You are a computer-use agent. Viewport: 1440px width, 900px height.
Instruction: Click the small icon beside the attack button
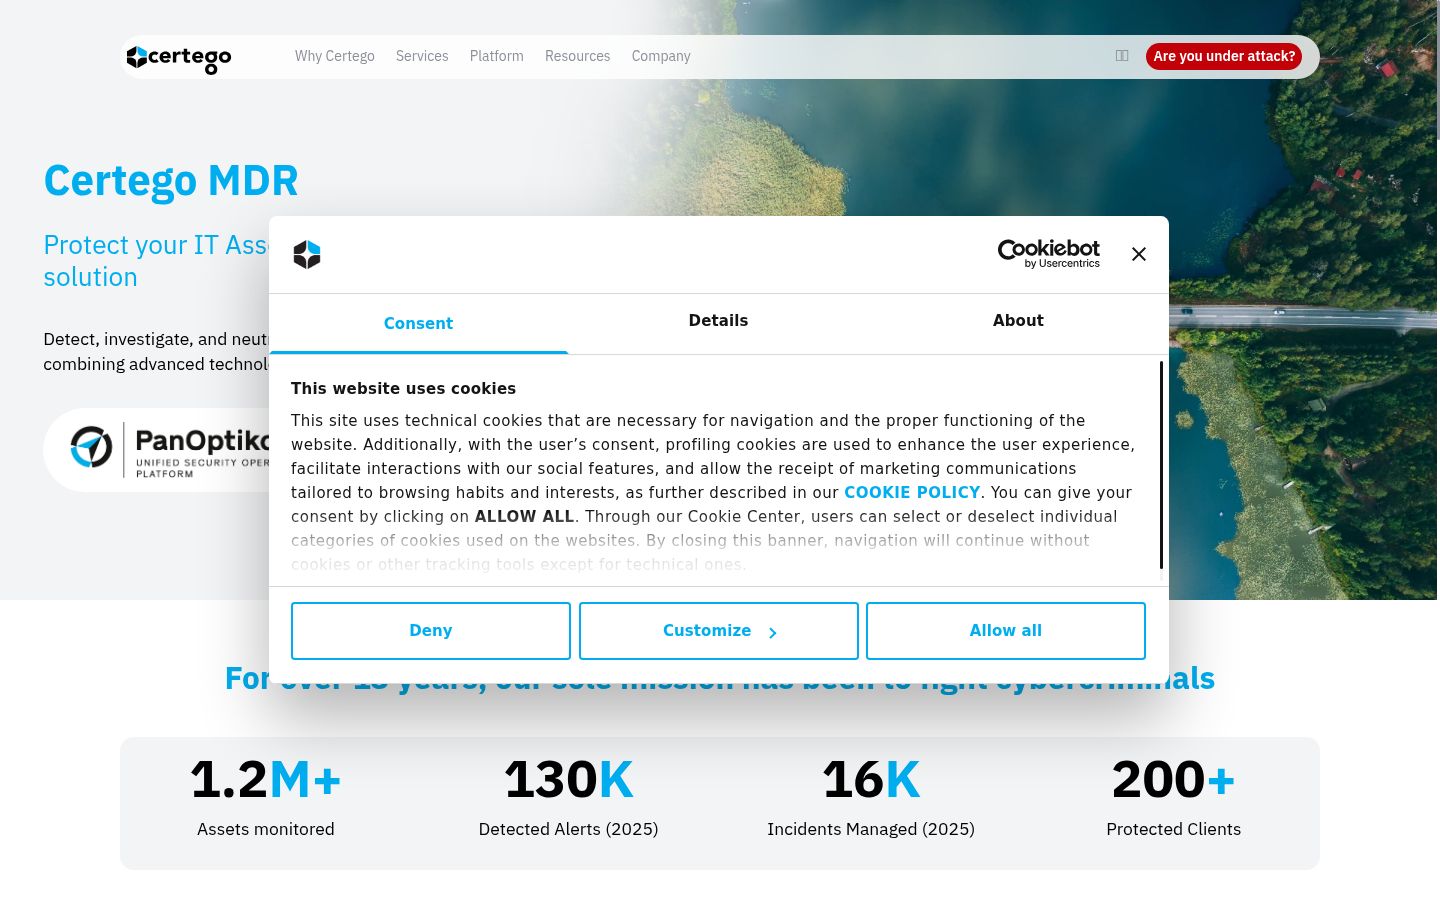click(1122, 56)
